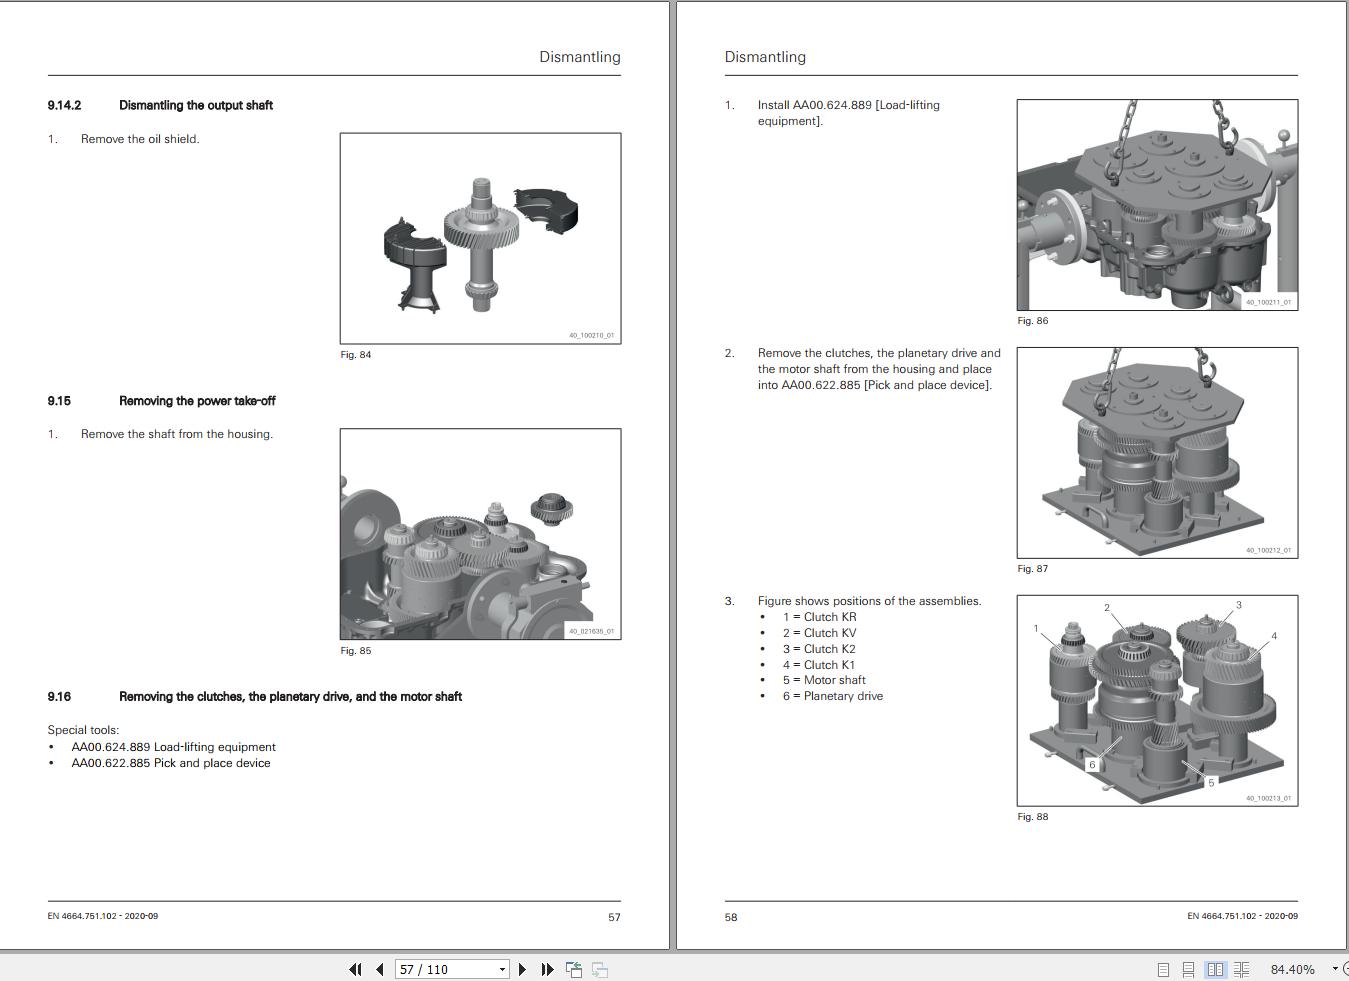
Task: Click the Fig. 88 assembly positions diagram
Action: [x=1156, y=700]
